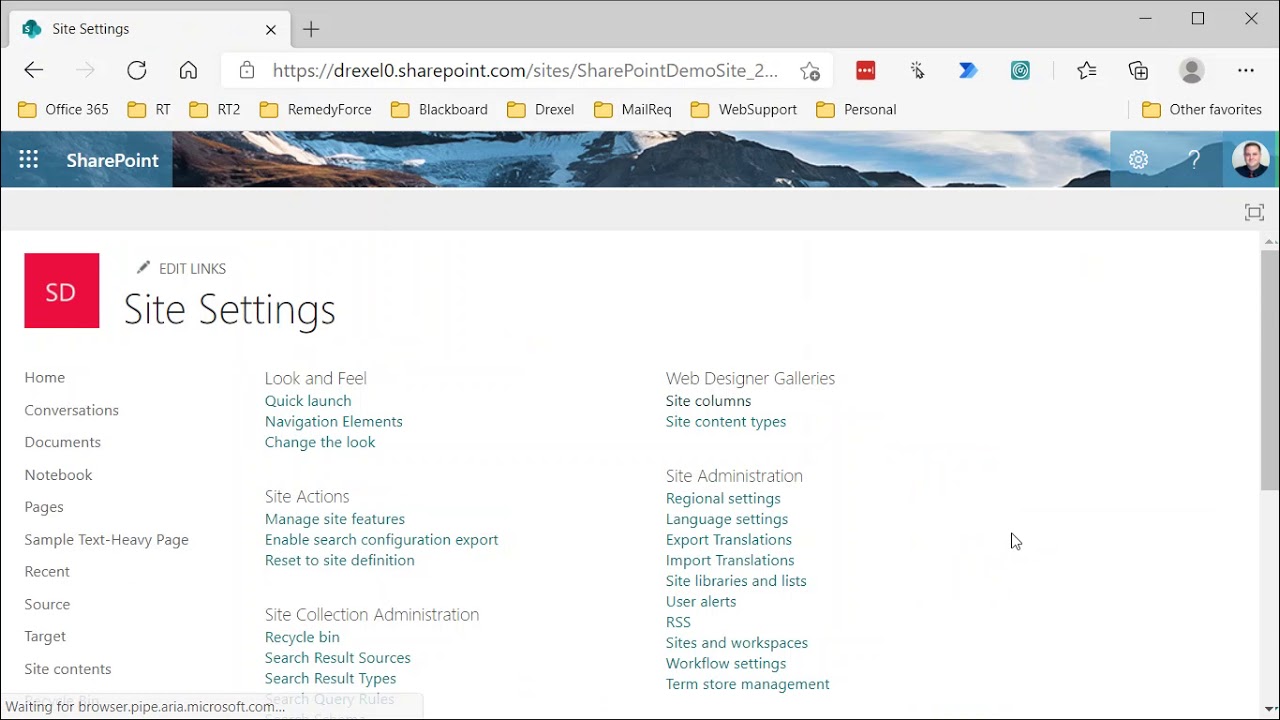Open Navigation Elements settings
1280x720 pixels.
pos(334,422)
